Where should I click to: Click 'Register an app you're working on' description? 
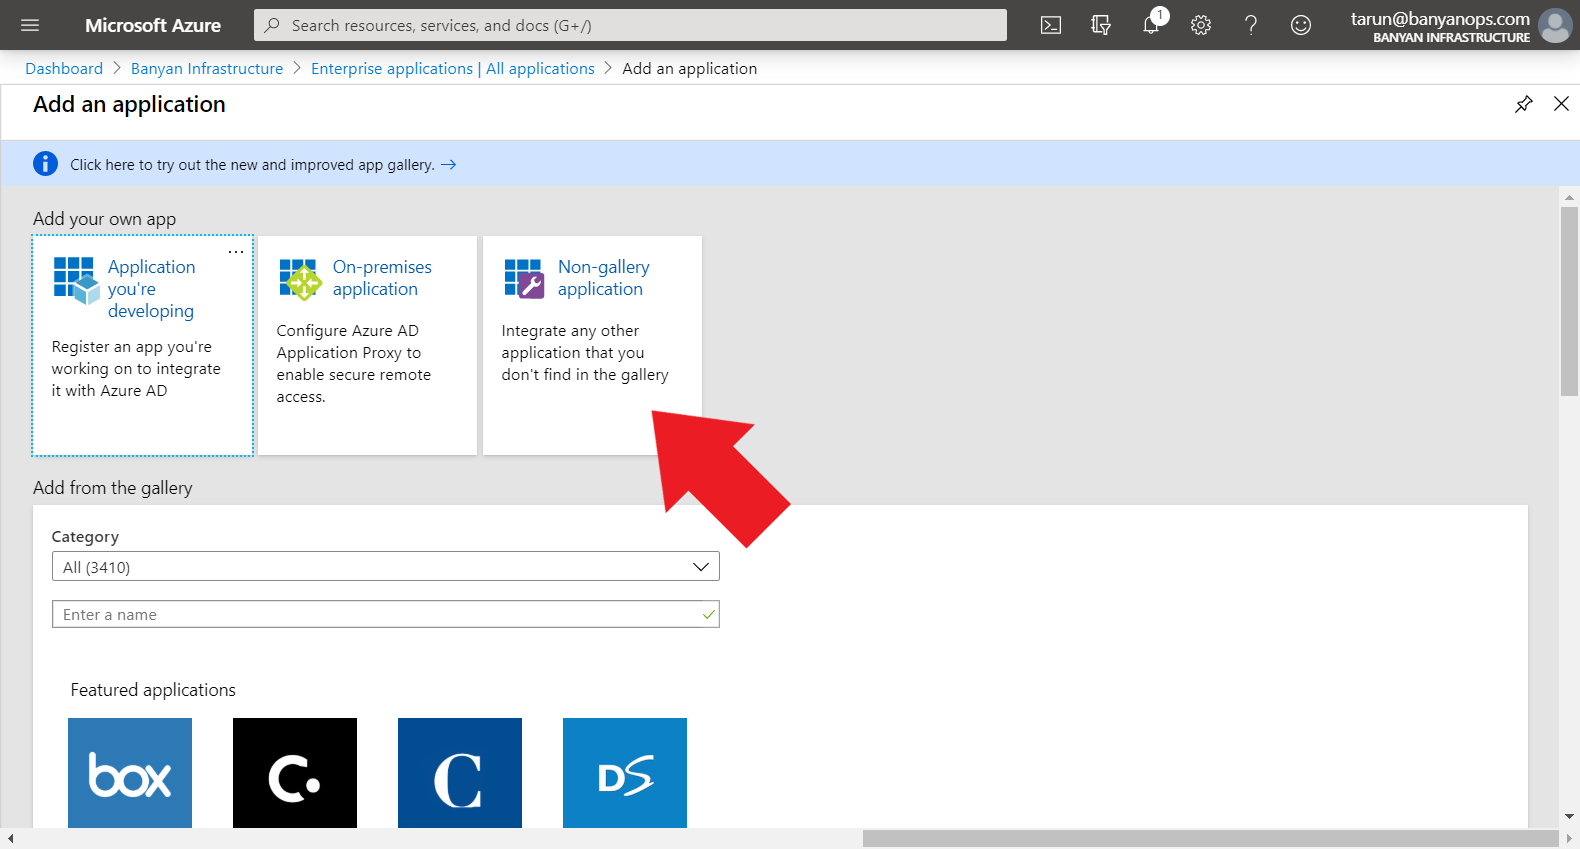[x=136, y=369]
